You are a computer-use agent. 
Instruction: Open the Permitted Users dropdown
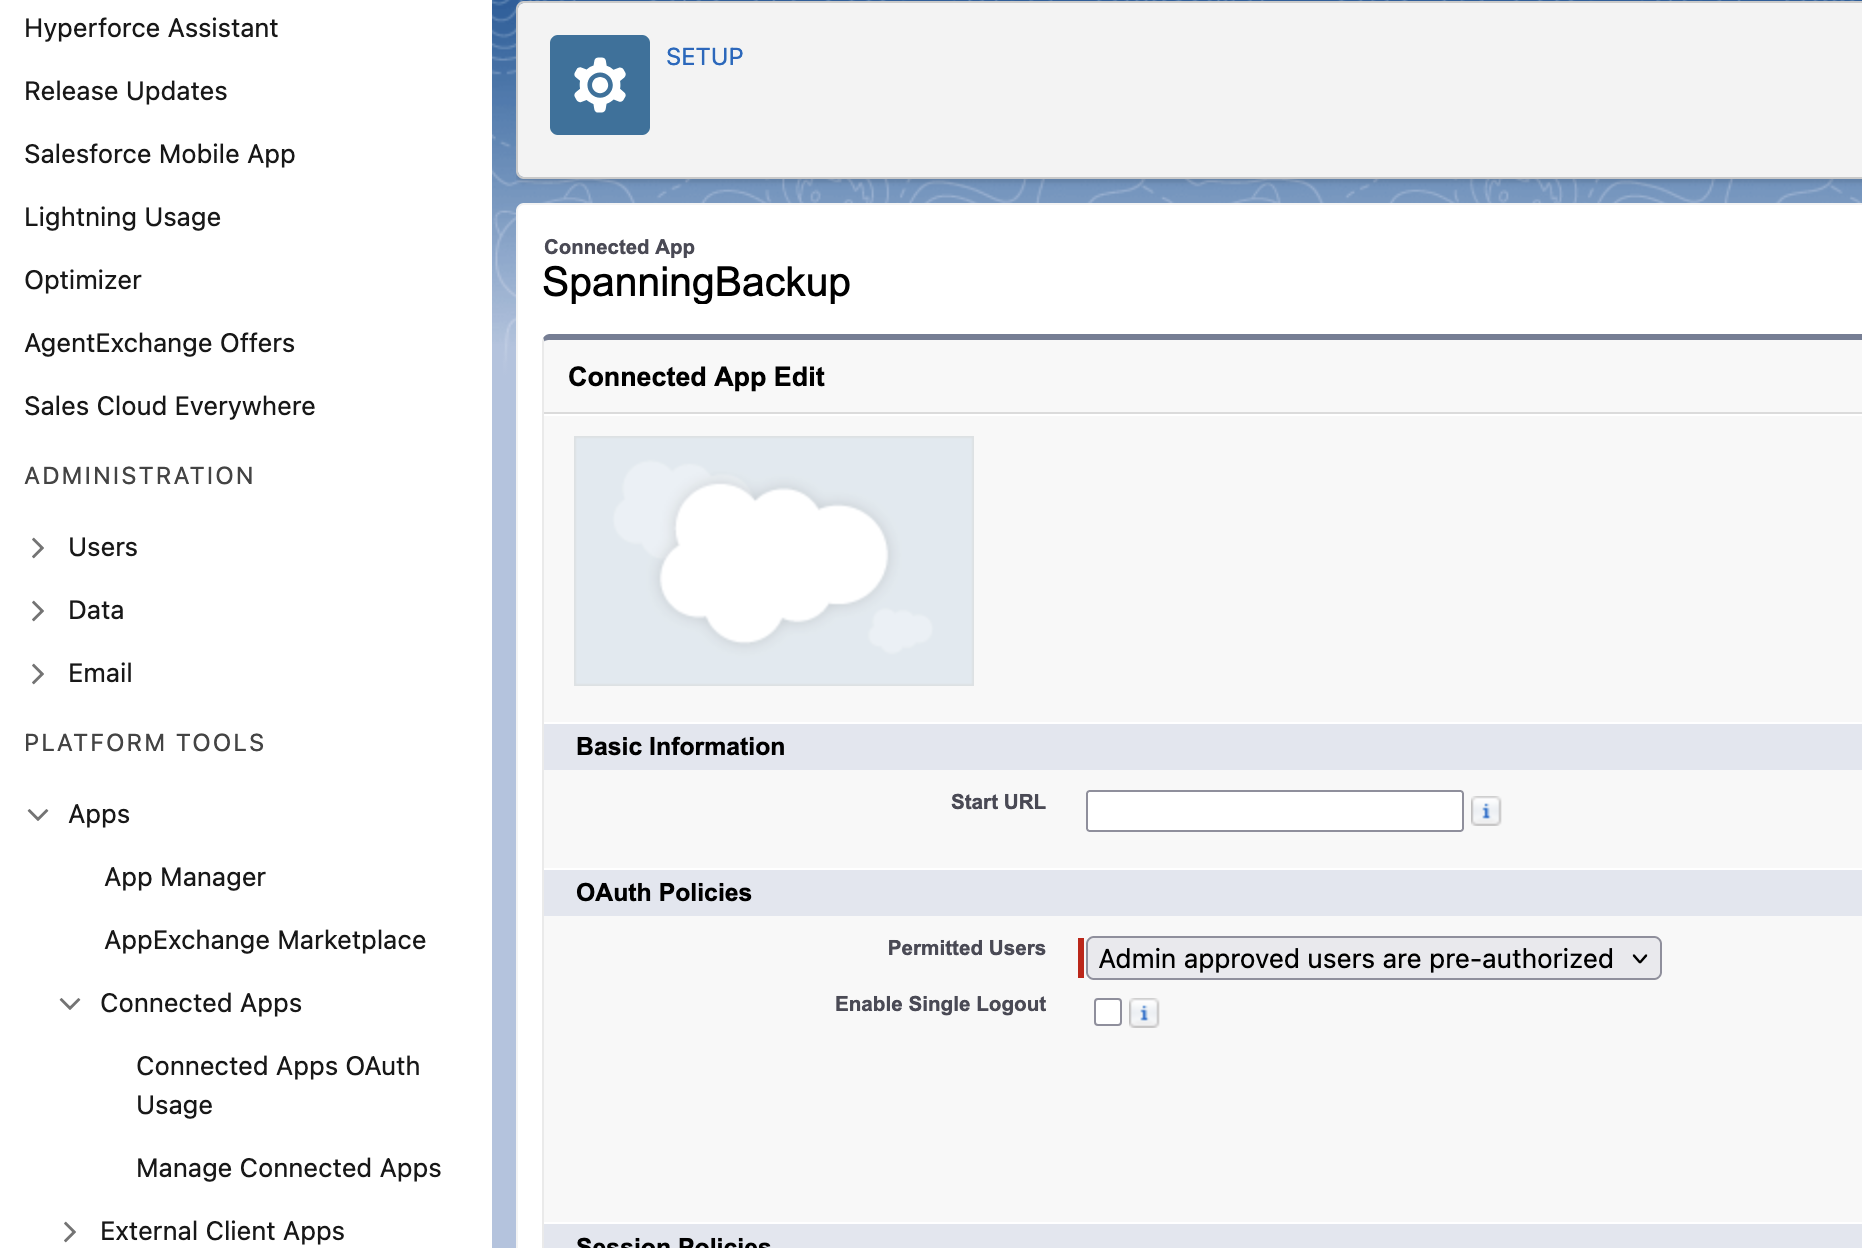tap(1373, 958)
